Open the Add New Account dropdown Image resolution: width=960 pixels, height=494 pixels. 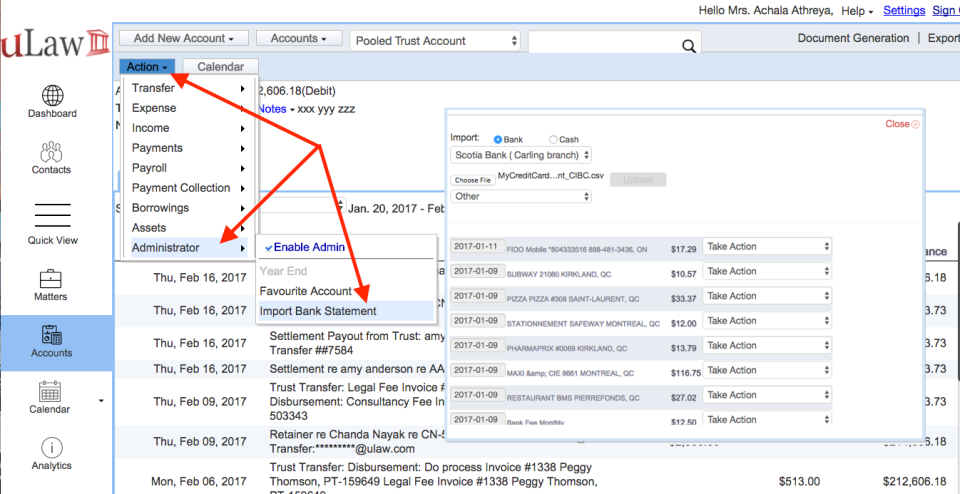click(x=184, y=38)
